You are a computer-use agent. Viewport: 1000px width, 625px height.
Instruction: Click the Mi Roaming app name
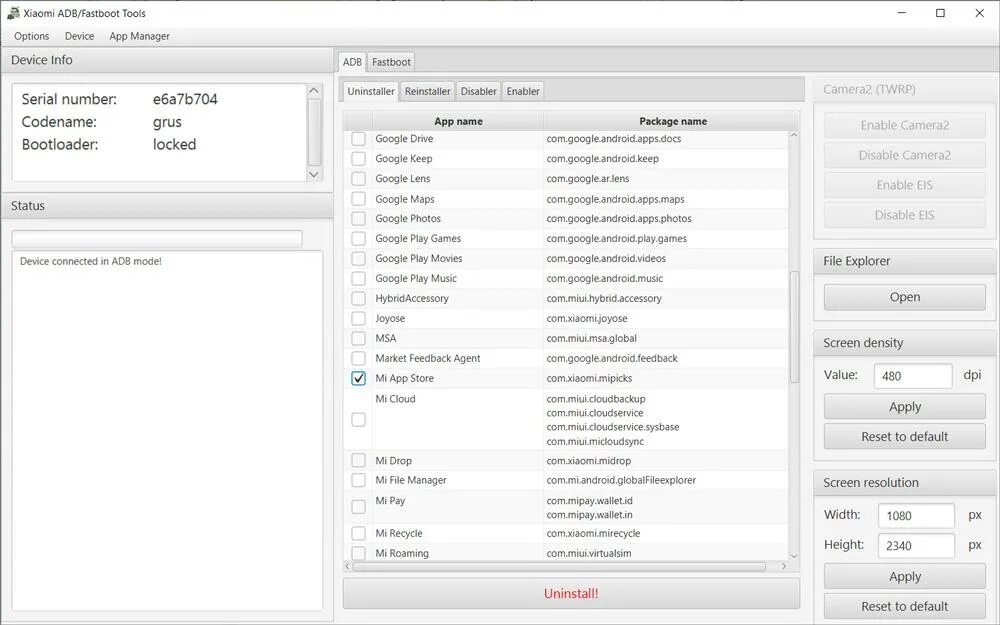[x=402, y=553]
